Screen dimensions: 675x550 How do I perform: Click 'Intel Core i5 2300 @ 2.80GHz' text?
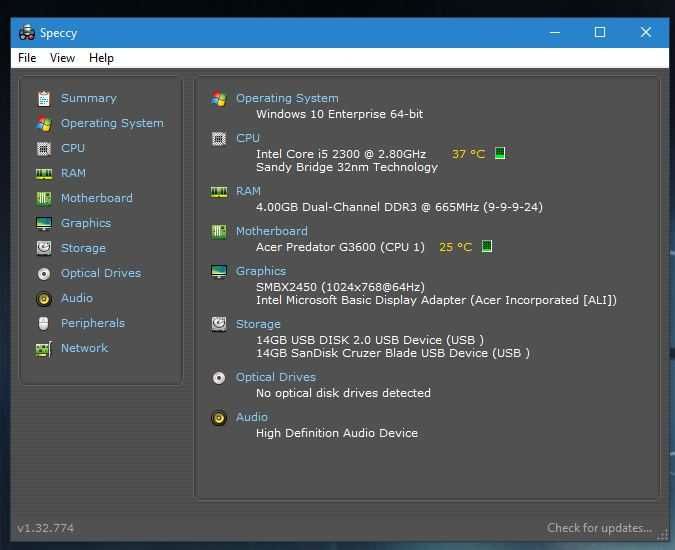coord(341,154)
